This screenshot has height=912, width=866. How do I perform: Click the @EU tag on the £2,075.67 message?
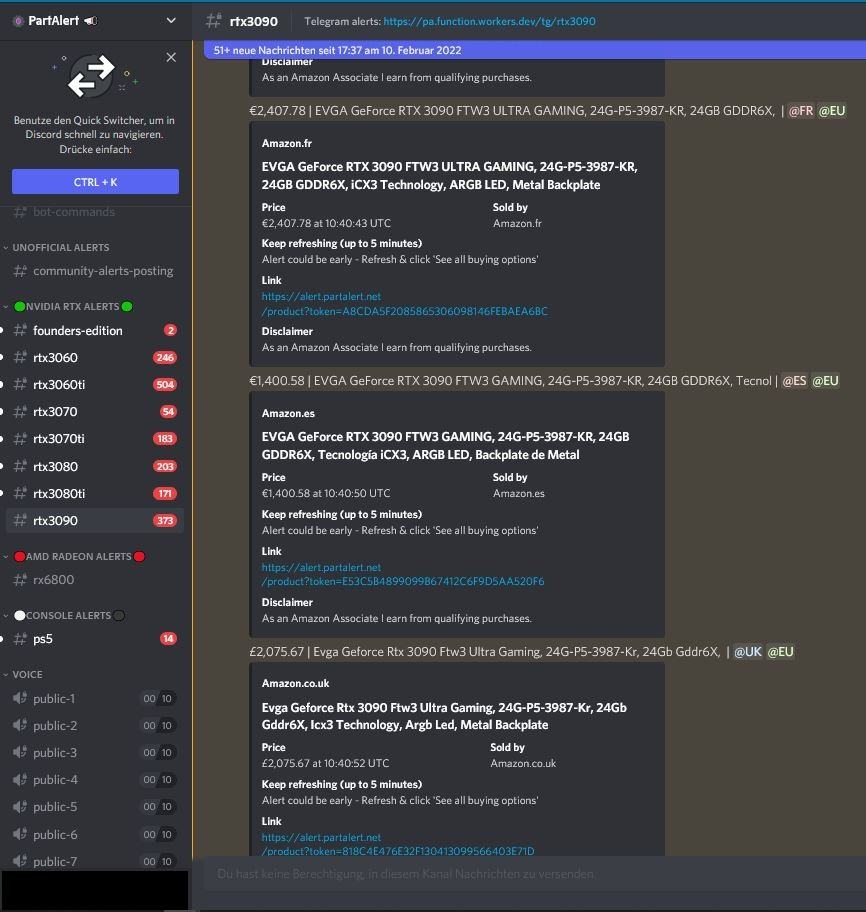(x=781, y=651)
